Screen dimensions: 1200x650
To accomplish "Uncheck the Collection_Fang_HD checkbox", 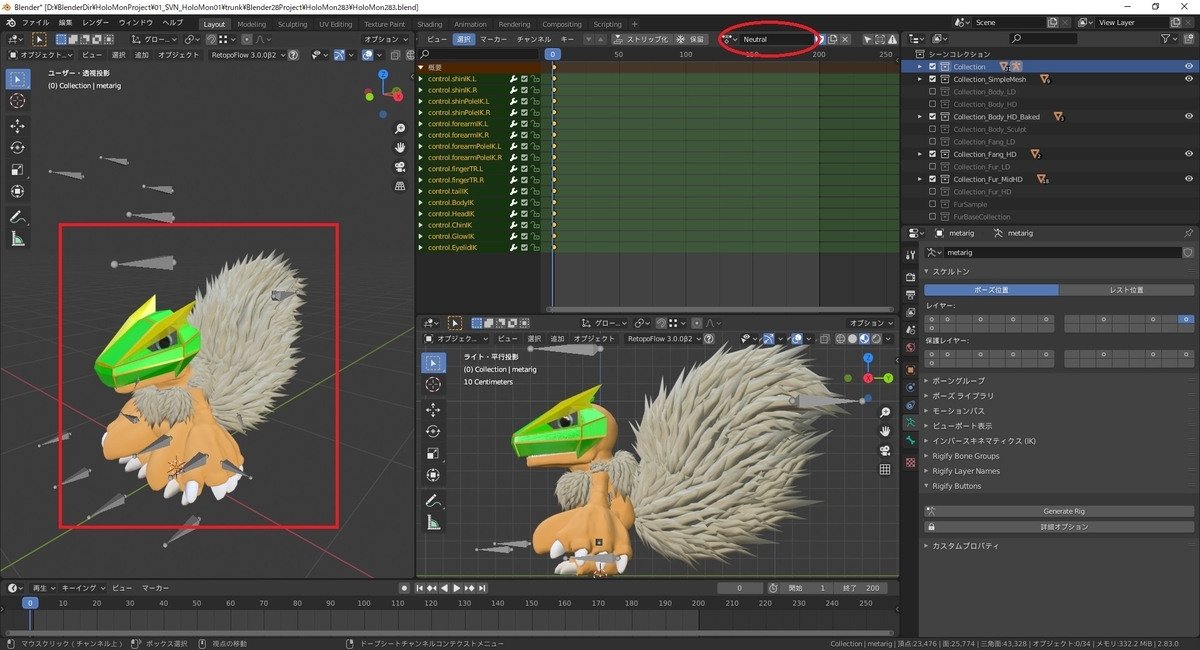I will (x=933, y=154).
